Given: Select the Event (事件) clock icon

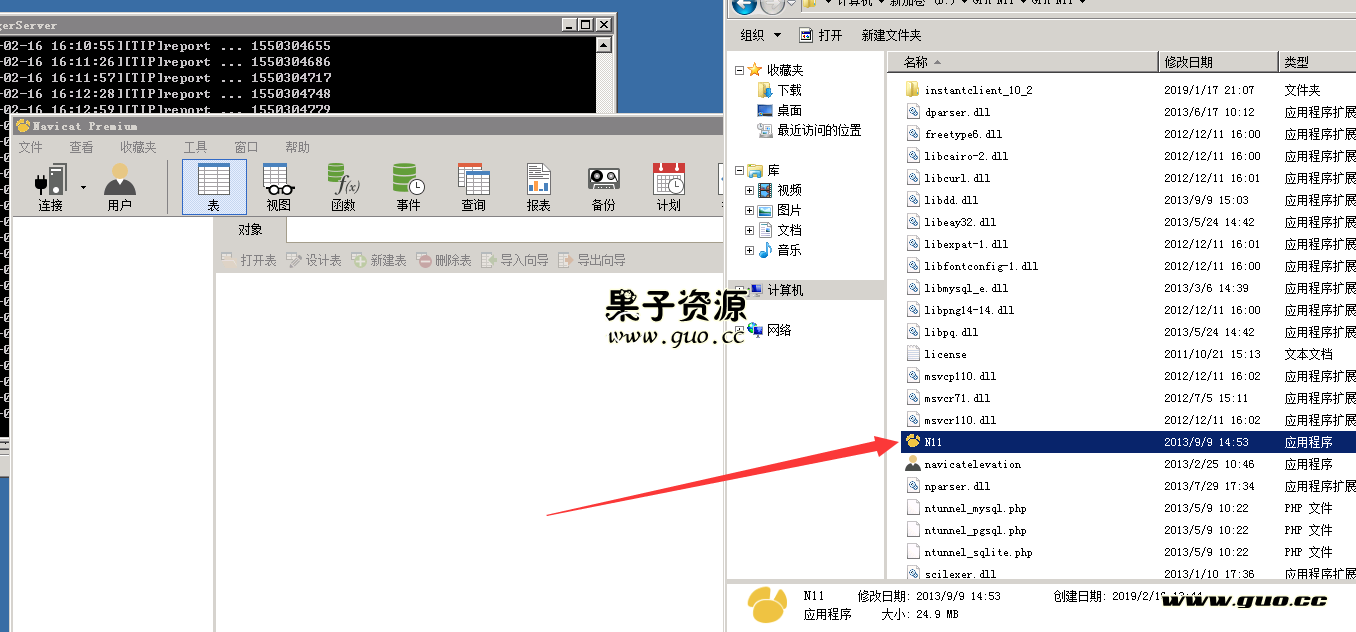Looking at the screenshot, I should [x=408, y=187].
